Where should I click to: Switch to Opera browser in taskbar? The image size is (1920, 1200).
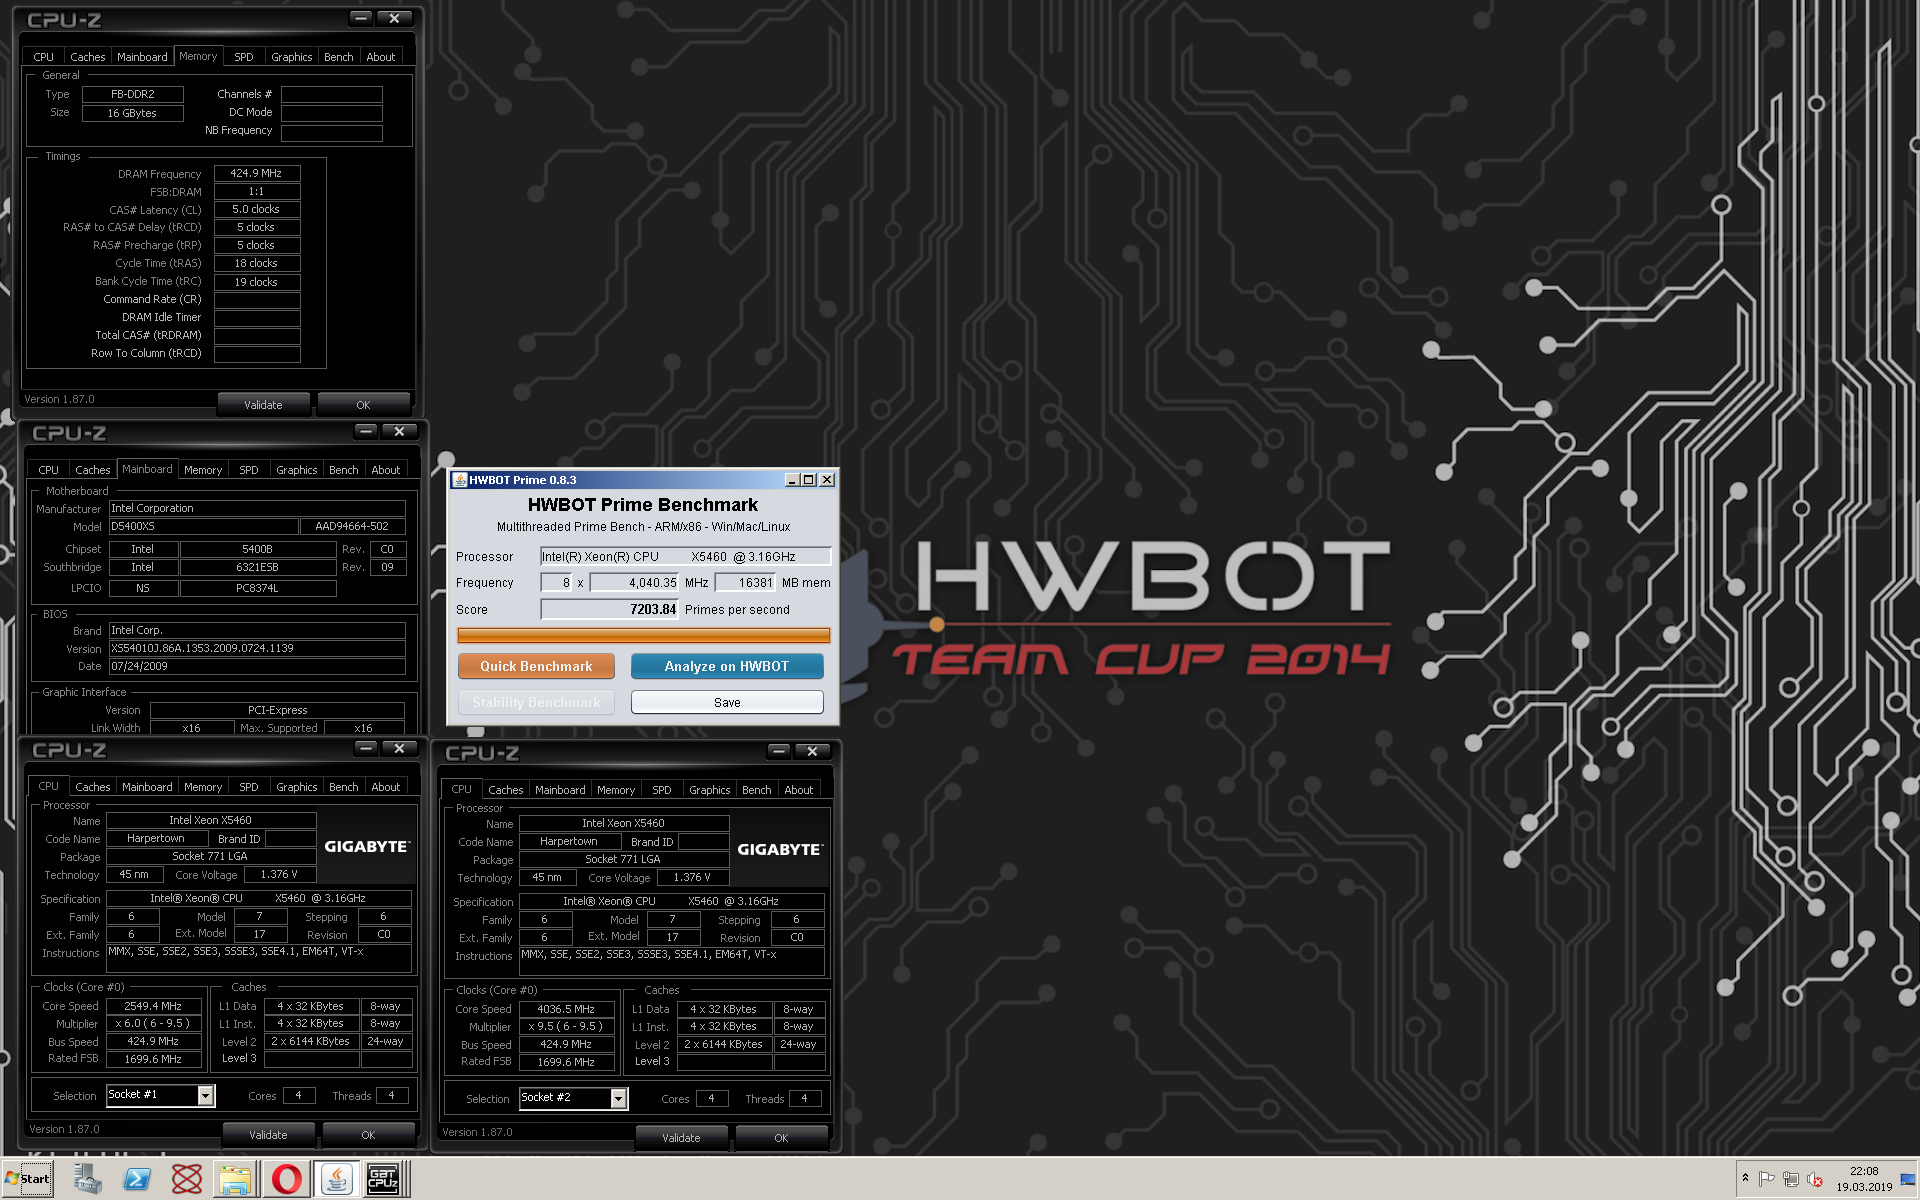(x=286, y=1179)
